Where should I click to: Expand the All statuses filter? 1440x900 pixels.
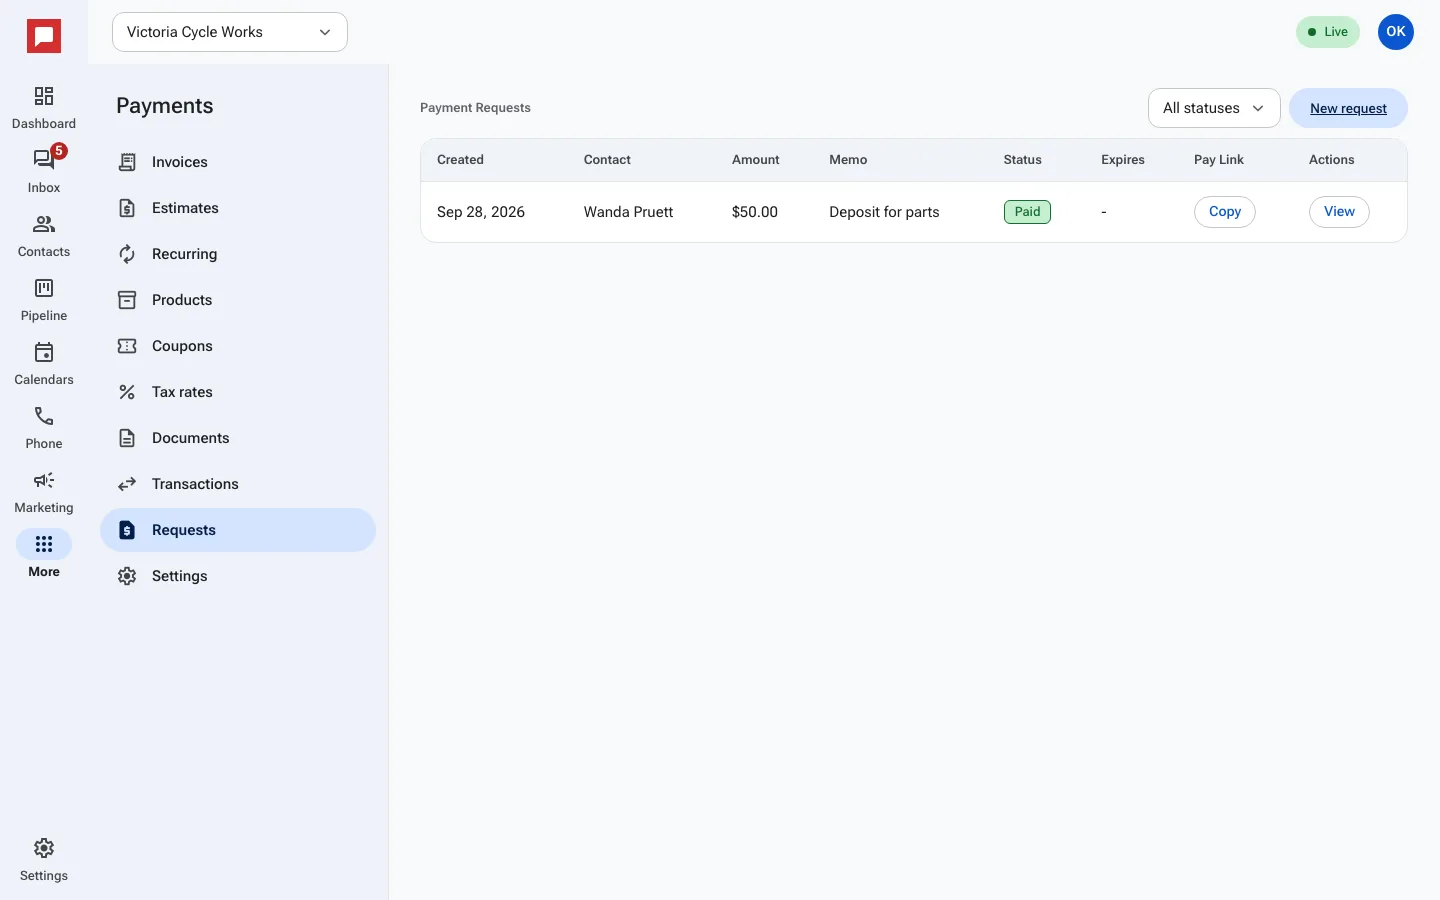point(1214,108)
